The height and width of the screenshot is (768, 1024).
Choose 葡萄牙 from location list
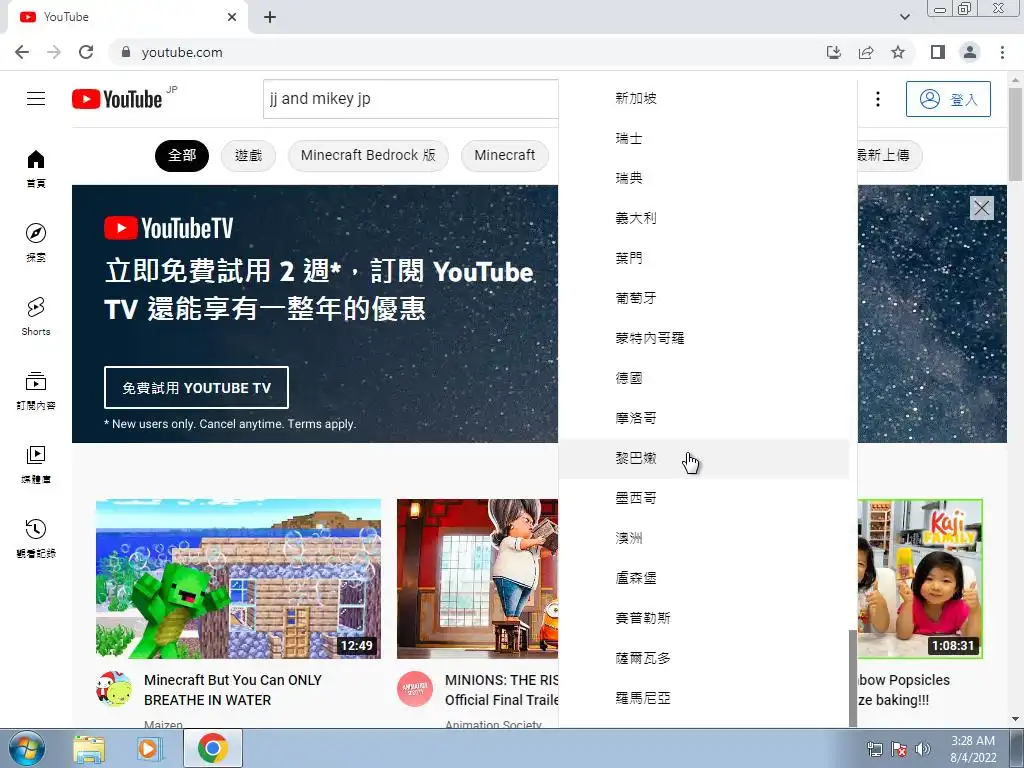[704, 298]
